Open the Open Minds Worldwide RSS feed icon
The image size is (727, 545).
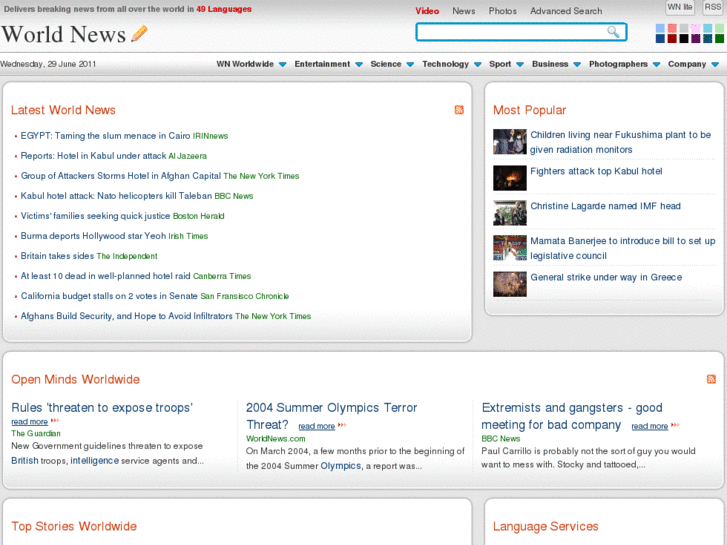click(711, 379)
